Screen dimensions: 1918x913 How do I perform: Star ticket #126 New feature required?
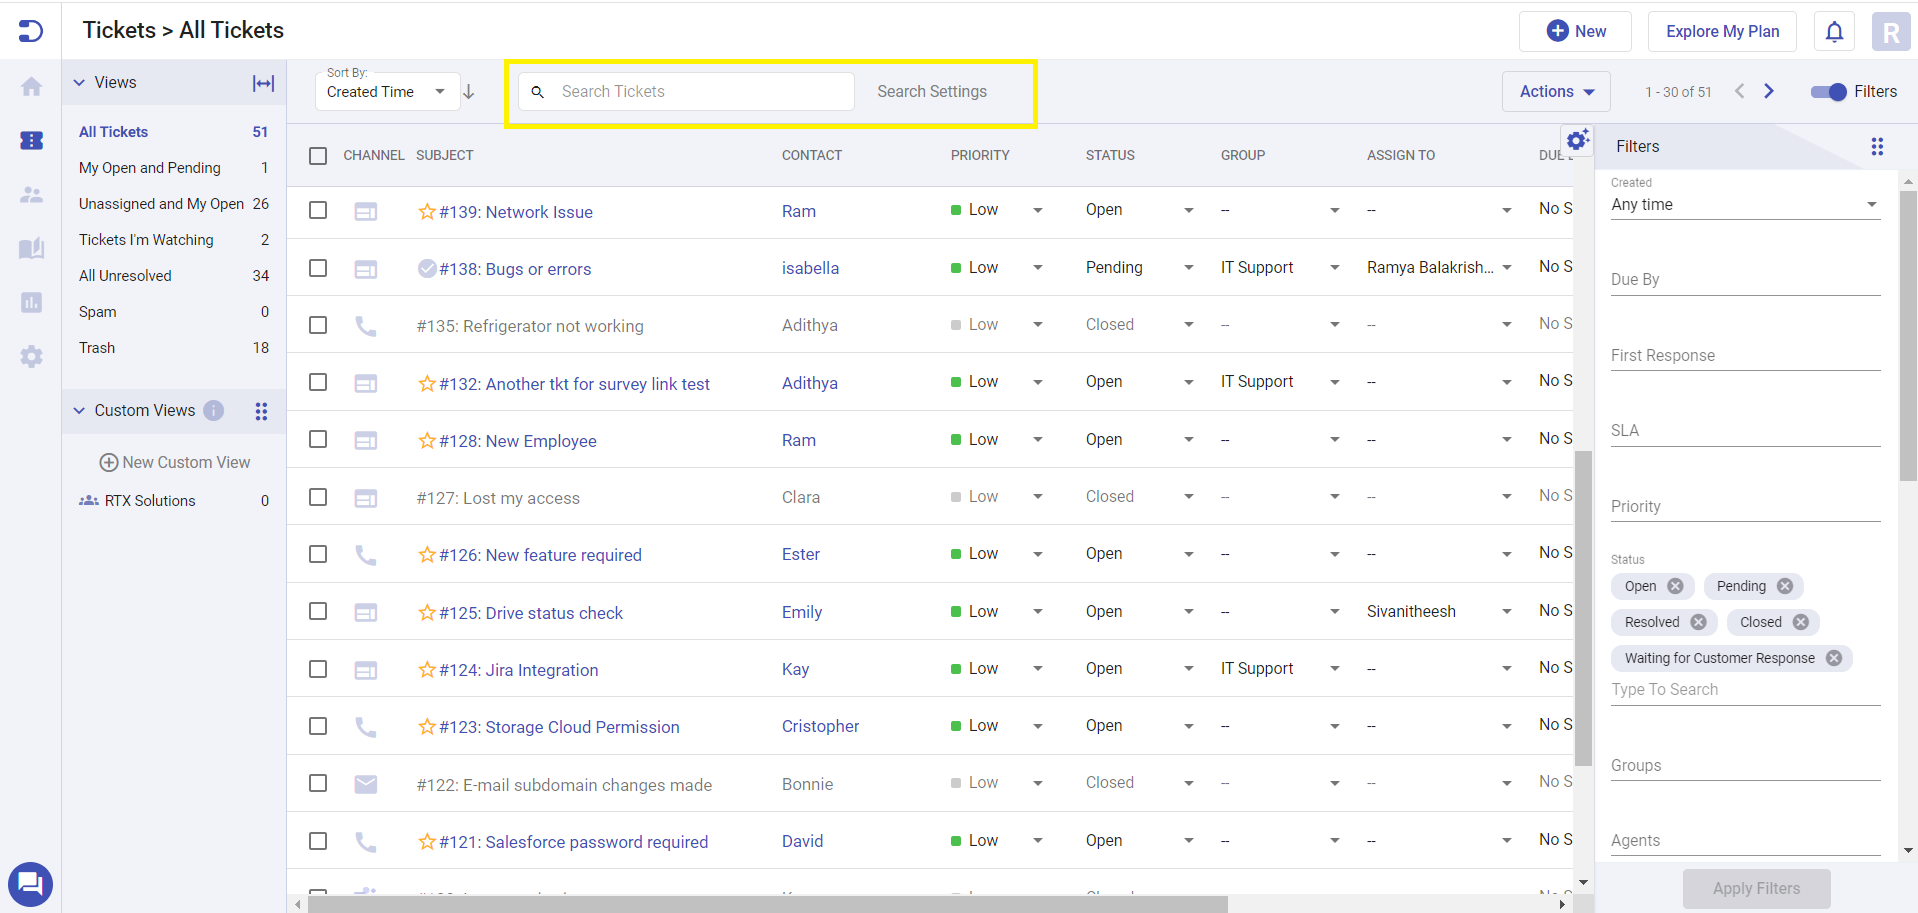(428, 554)
